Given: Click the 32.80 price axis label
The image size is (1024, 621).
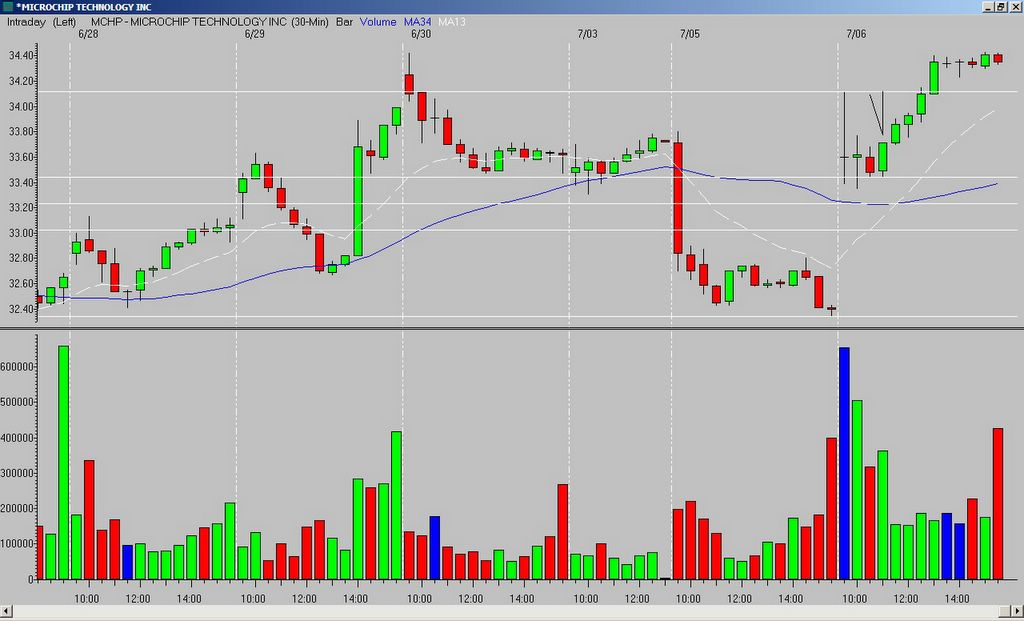Looking at the screenshot, I should [x=21, y=258].
